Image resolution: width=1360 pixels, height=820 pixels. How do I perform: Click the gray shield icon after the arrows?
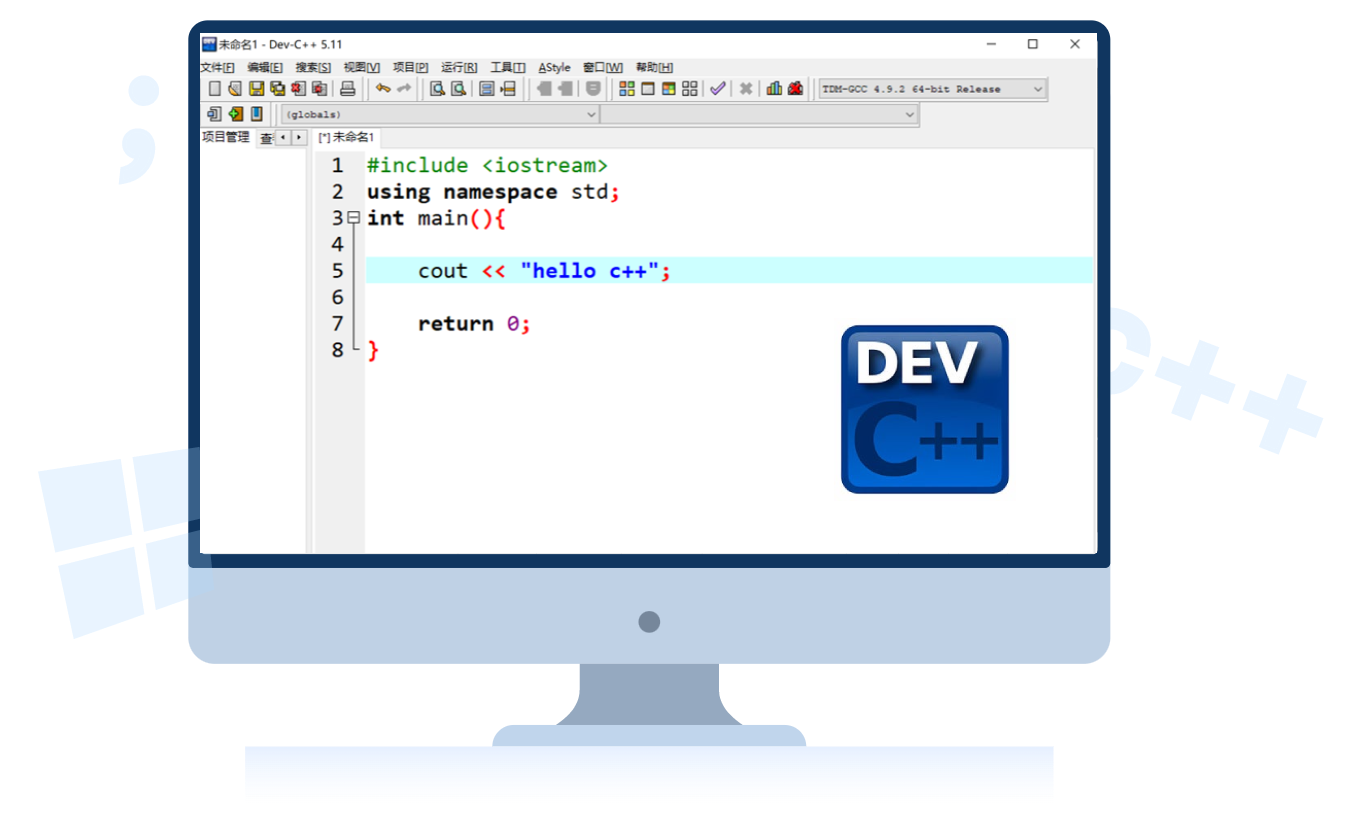[593, 89]
